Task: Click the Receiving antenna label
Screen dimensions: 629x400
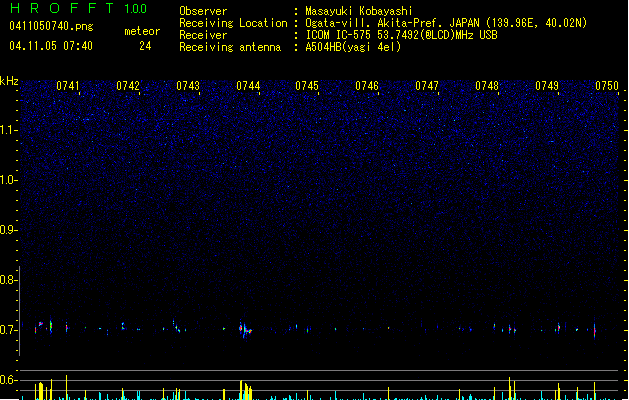Action: [230, 47]
